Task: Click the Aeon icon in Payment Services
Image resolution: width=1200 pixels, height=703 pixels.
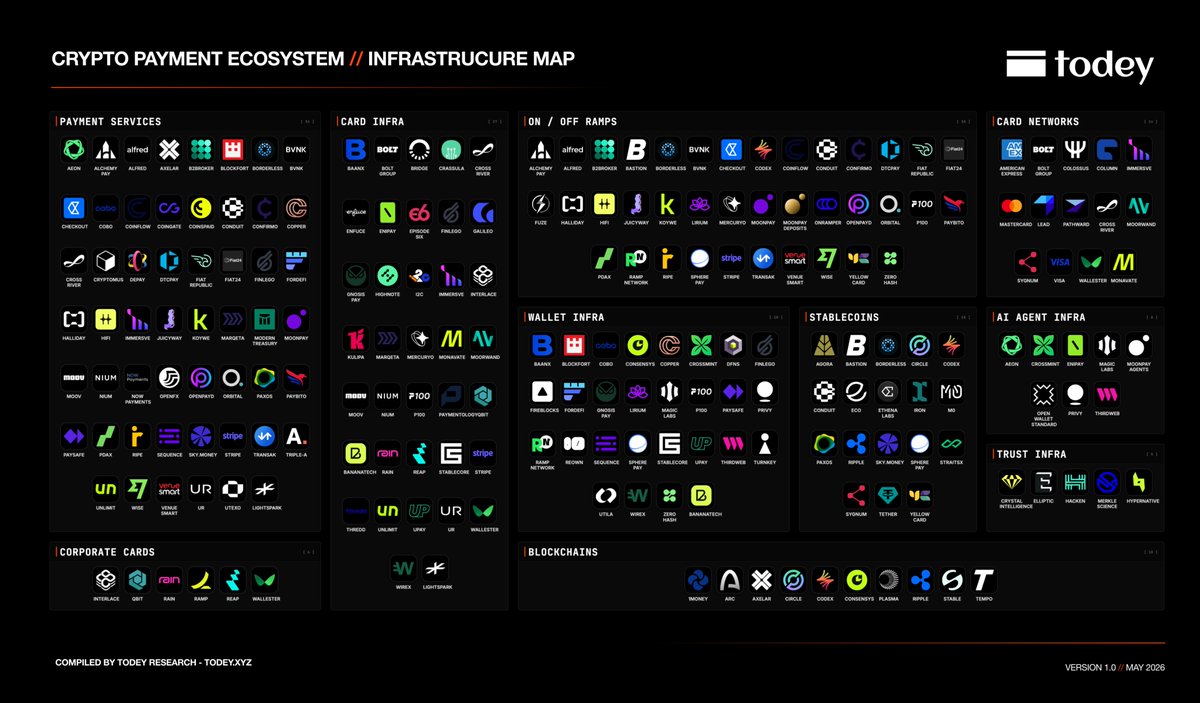Action: pos(74,150)
